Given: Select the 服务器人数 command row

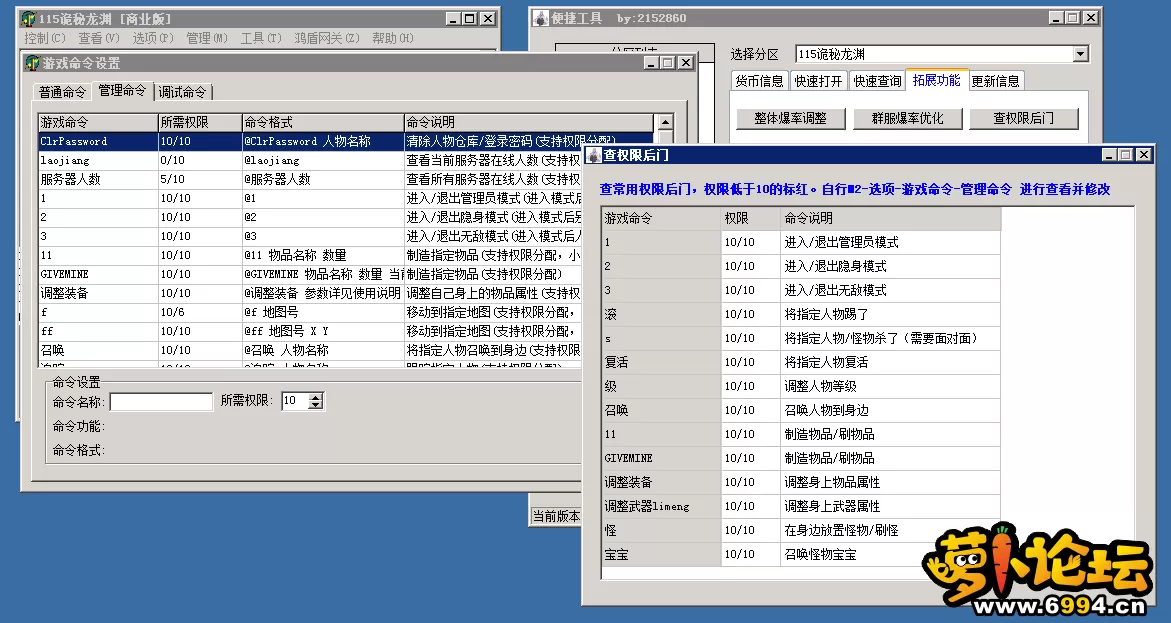Looking at the screenshot, I should click(x=310, y=179).
